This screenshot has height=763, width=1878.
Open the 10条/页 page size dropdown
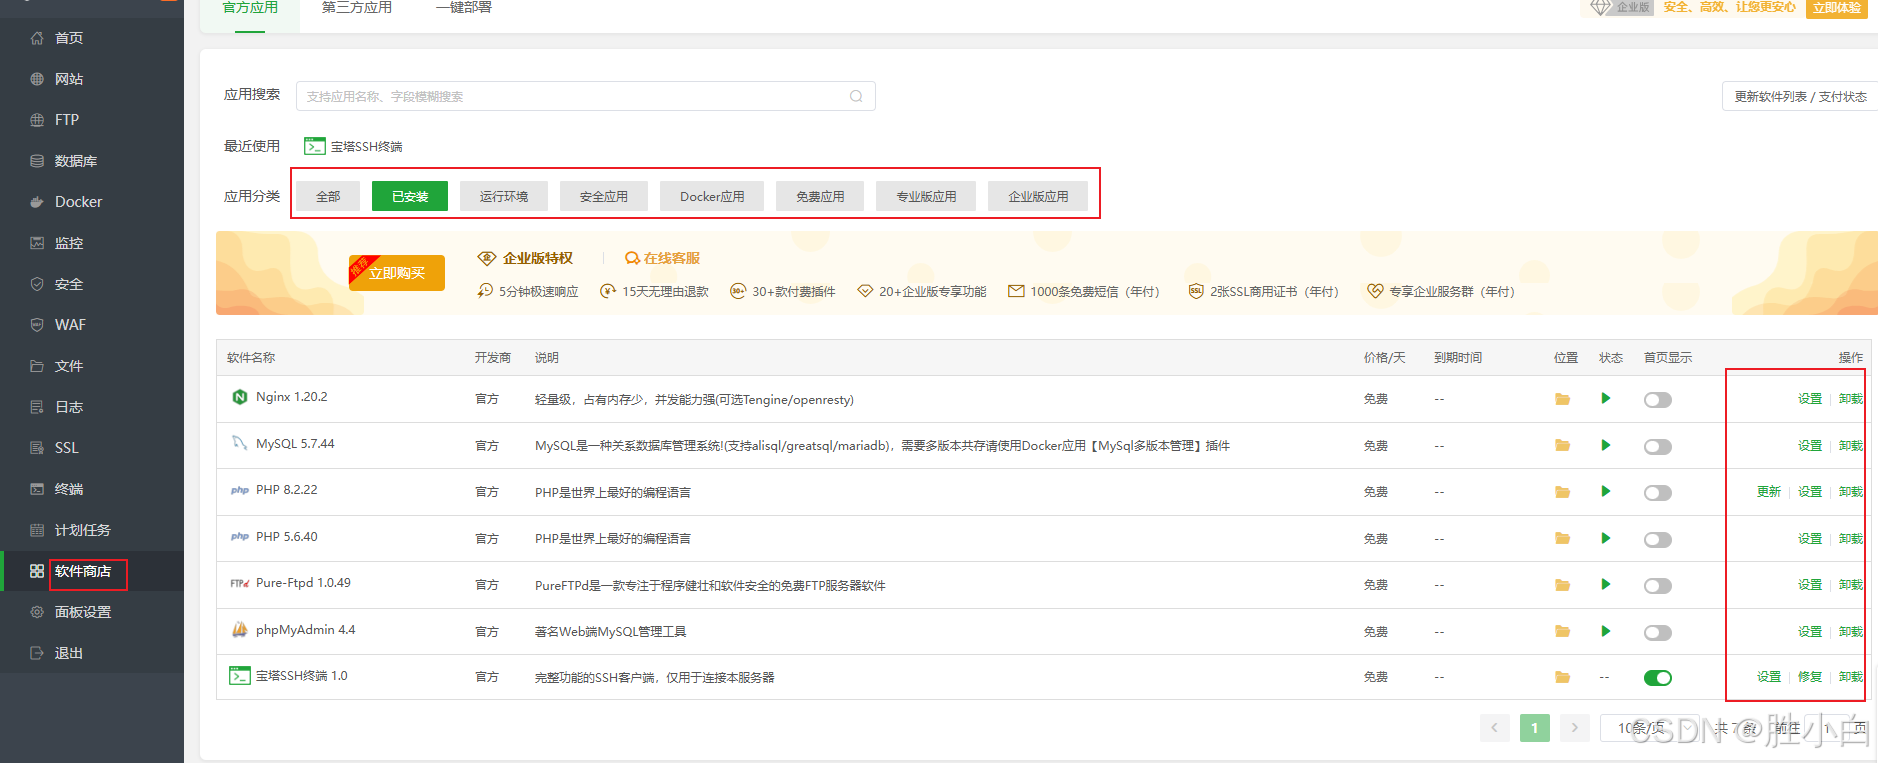click(1650, 728)
